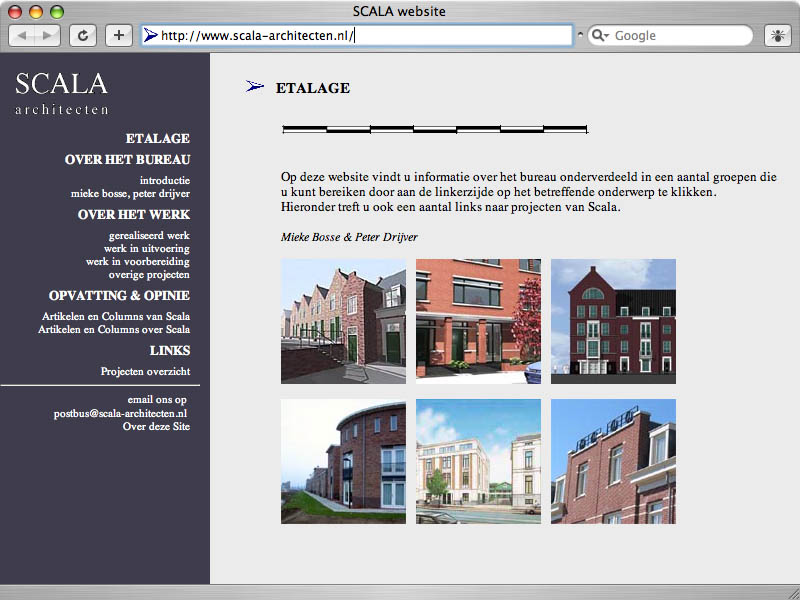Open the OPVATTING & OPINIE section
The image size is (800, 600).
click(119, 295)
